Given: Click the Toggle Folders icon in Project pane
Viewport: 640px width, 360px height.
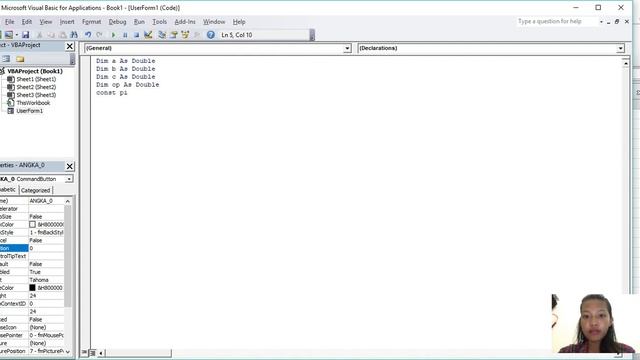Looking at the screenshot, I should (x=20, y=59).
